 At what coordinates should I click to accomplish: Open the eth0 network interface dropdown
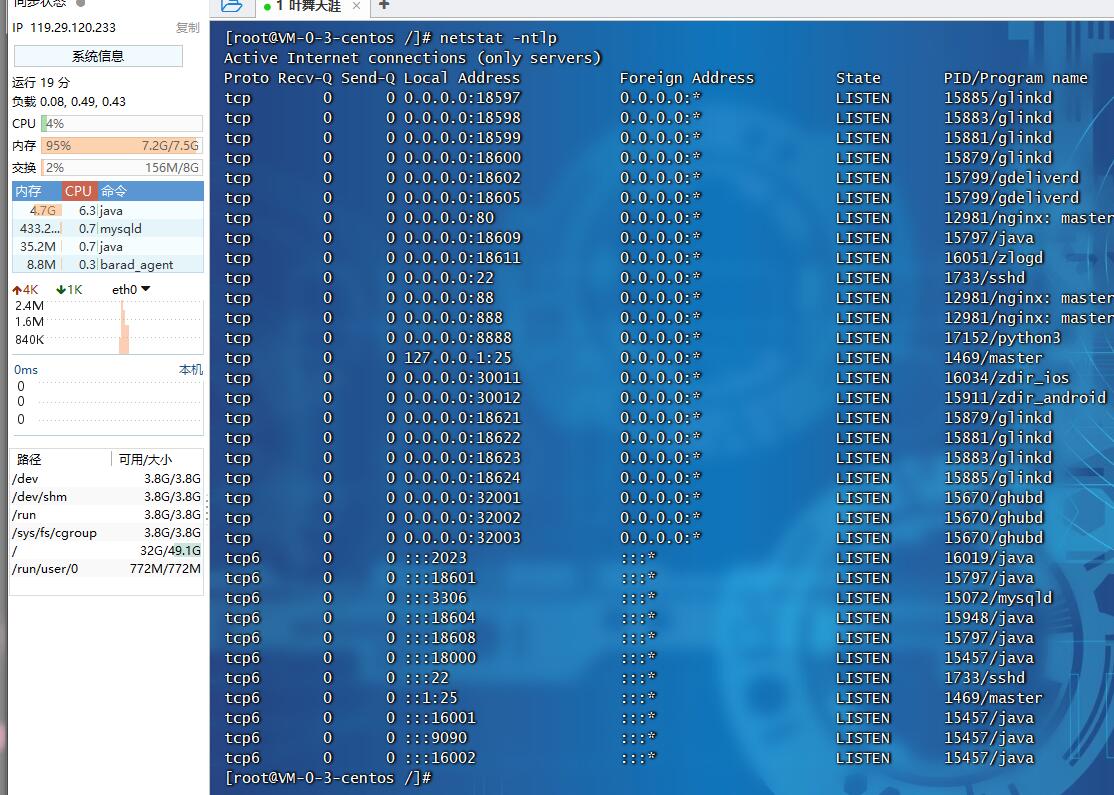[x=131, y=289]
